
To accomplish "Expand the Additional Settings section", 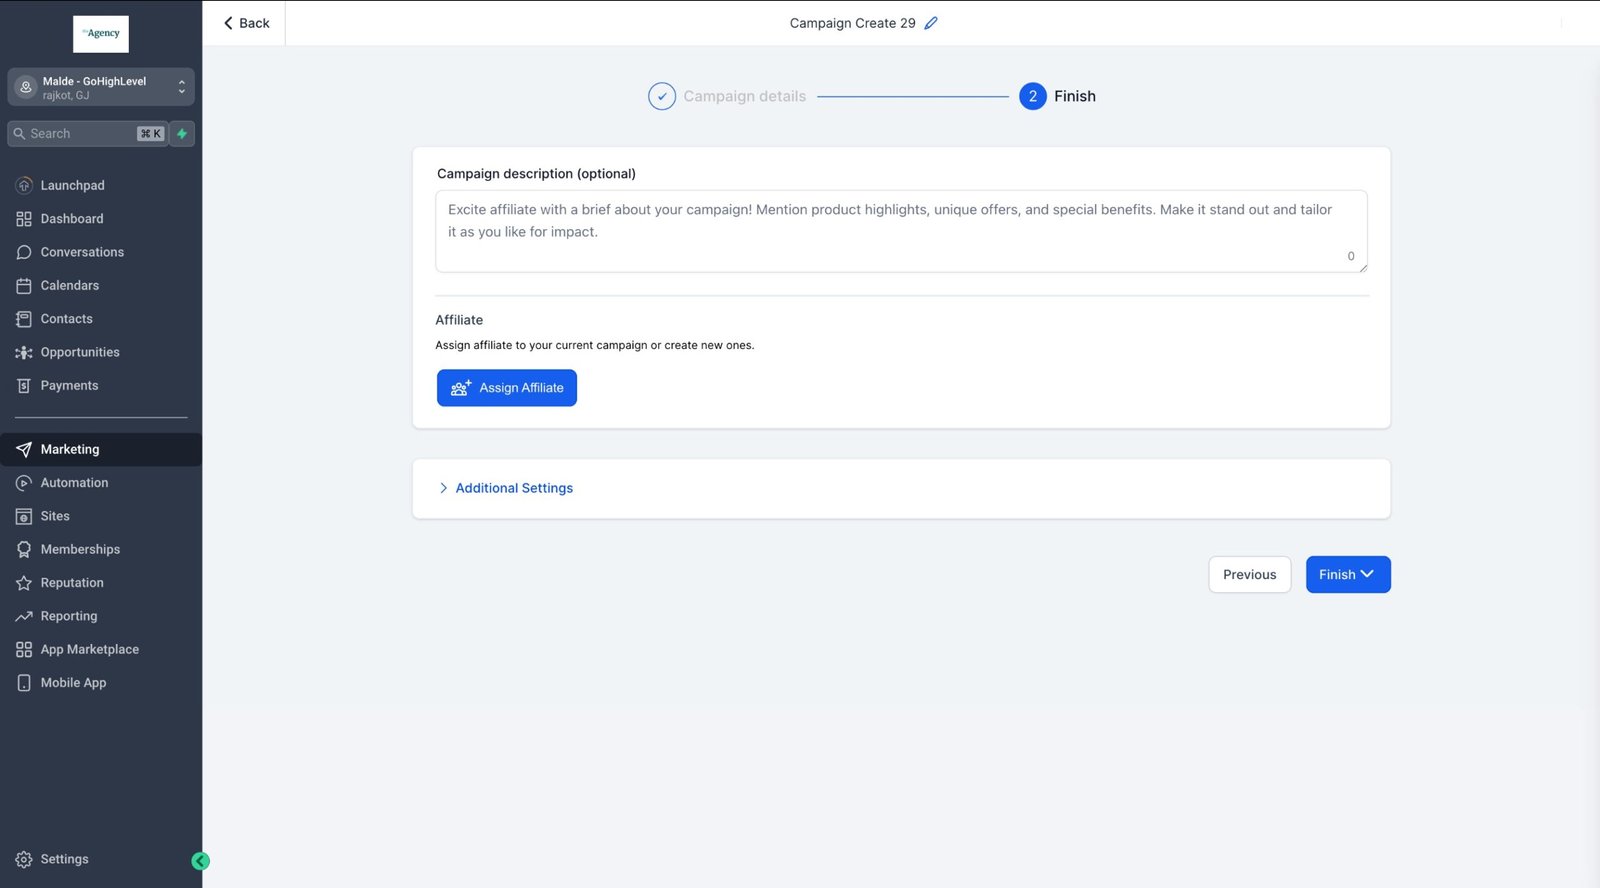I will click(x=514, y=488).
